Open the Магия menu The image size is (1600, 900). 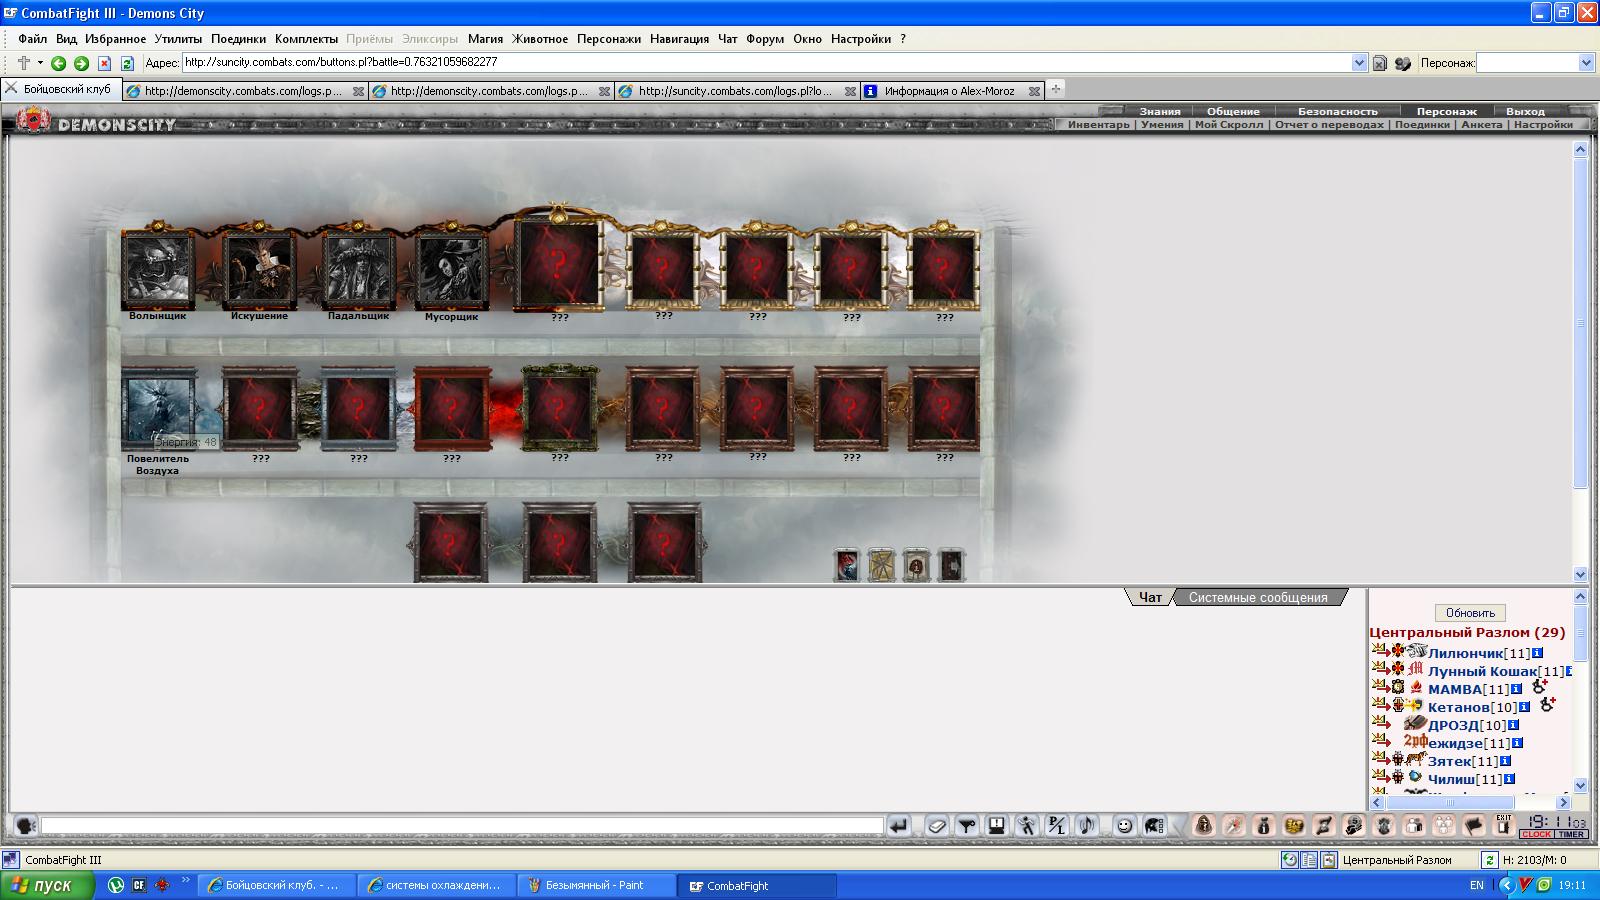[x=485, y=39]
